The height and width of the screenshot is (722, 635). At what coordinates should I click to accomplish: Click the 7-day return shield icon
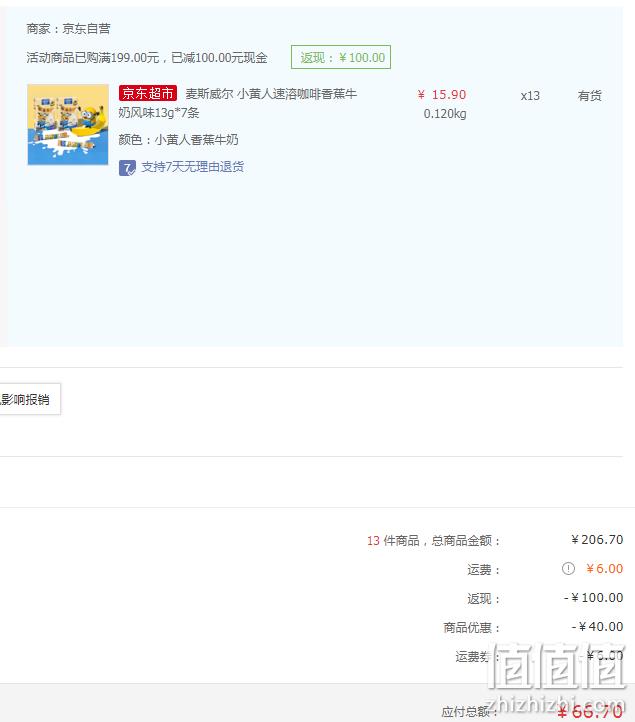(x=127, y=168)
